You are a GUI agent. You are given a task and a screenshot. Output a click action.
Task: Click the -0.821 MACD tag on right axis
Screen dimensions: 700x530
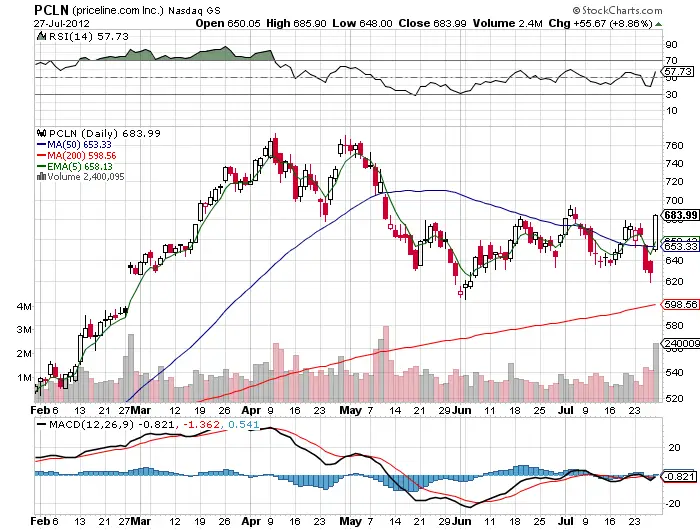click(x=679, y=476)
